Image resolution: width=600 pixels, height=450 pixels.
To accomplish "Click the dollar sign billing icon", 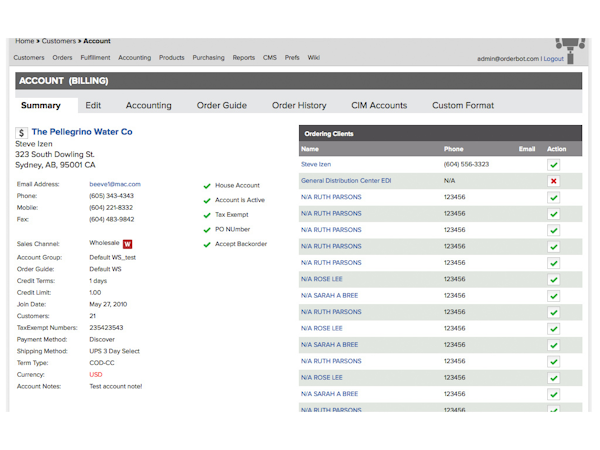I will pyautogui.click(x=22, y=132).
